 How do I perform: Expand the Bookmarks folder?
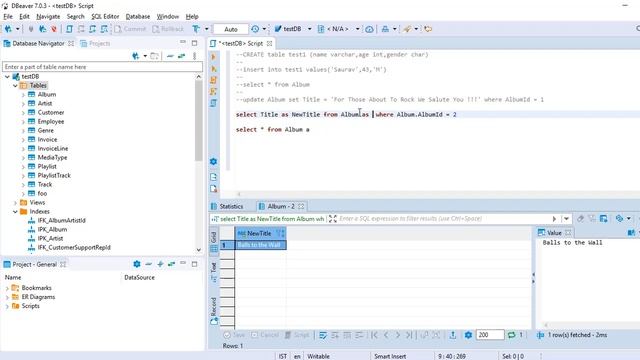[7, 288]
